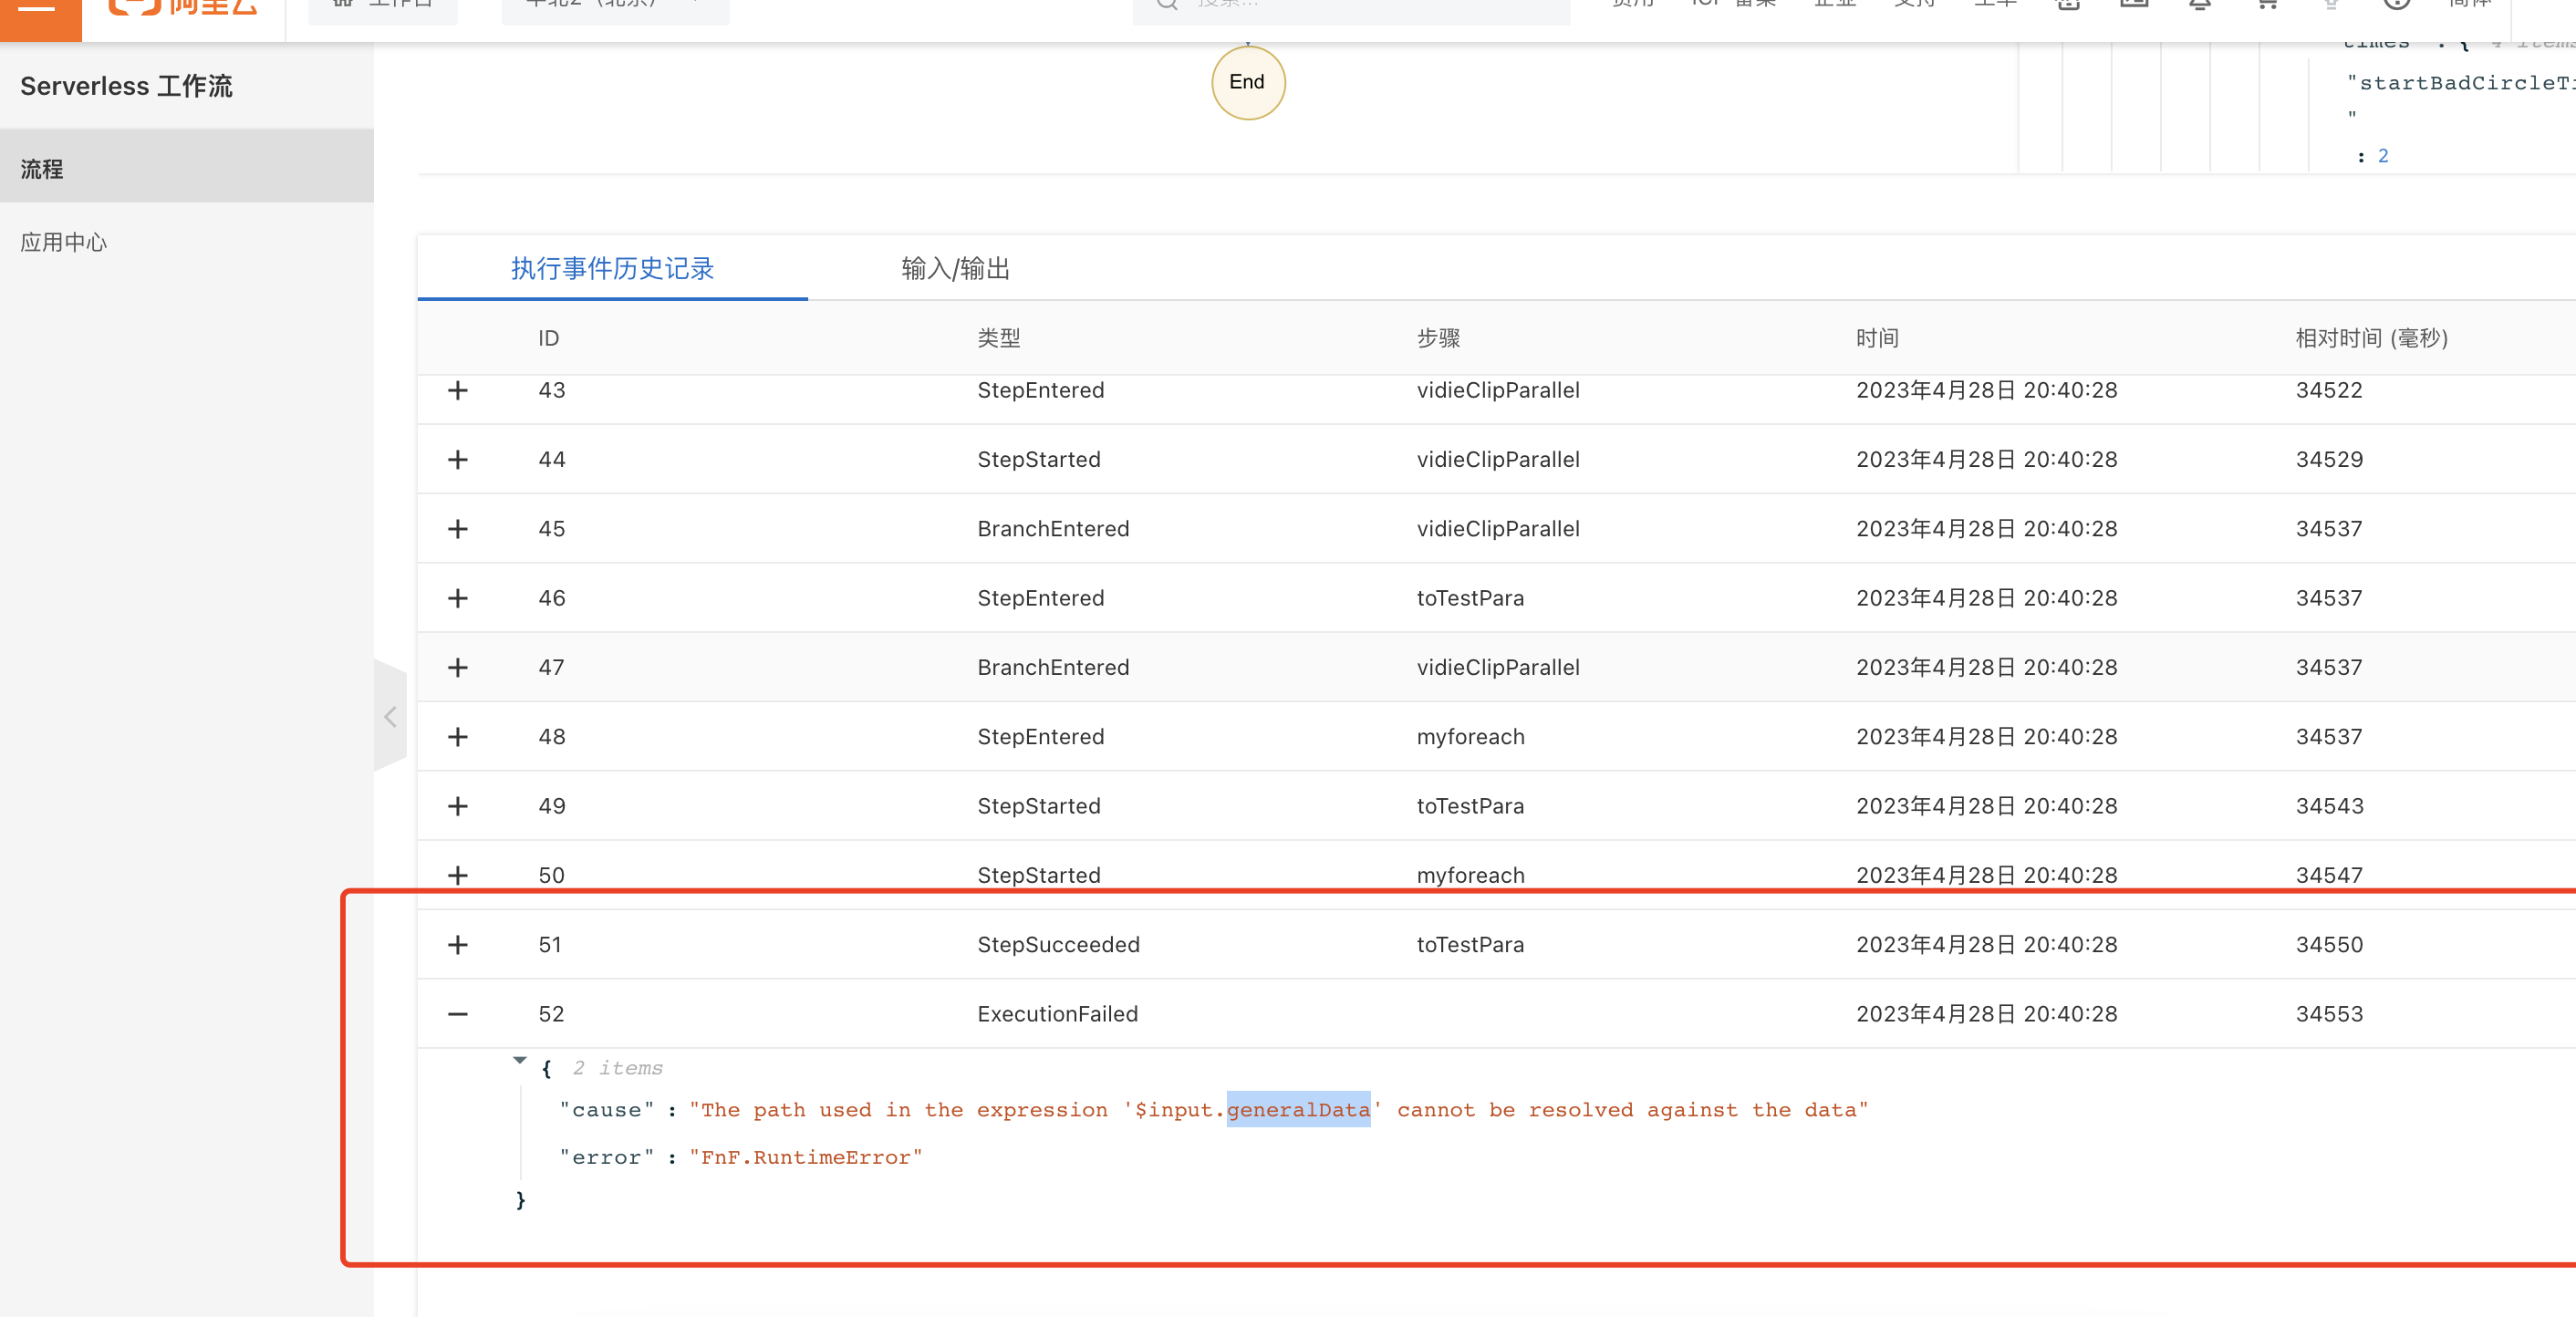
Task: Click myforeach step in row 50
Action: tap(1470, 875)
